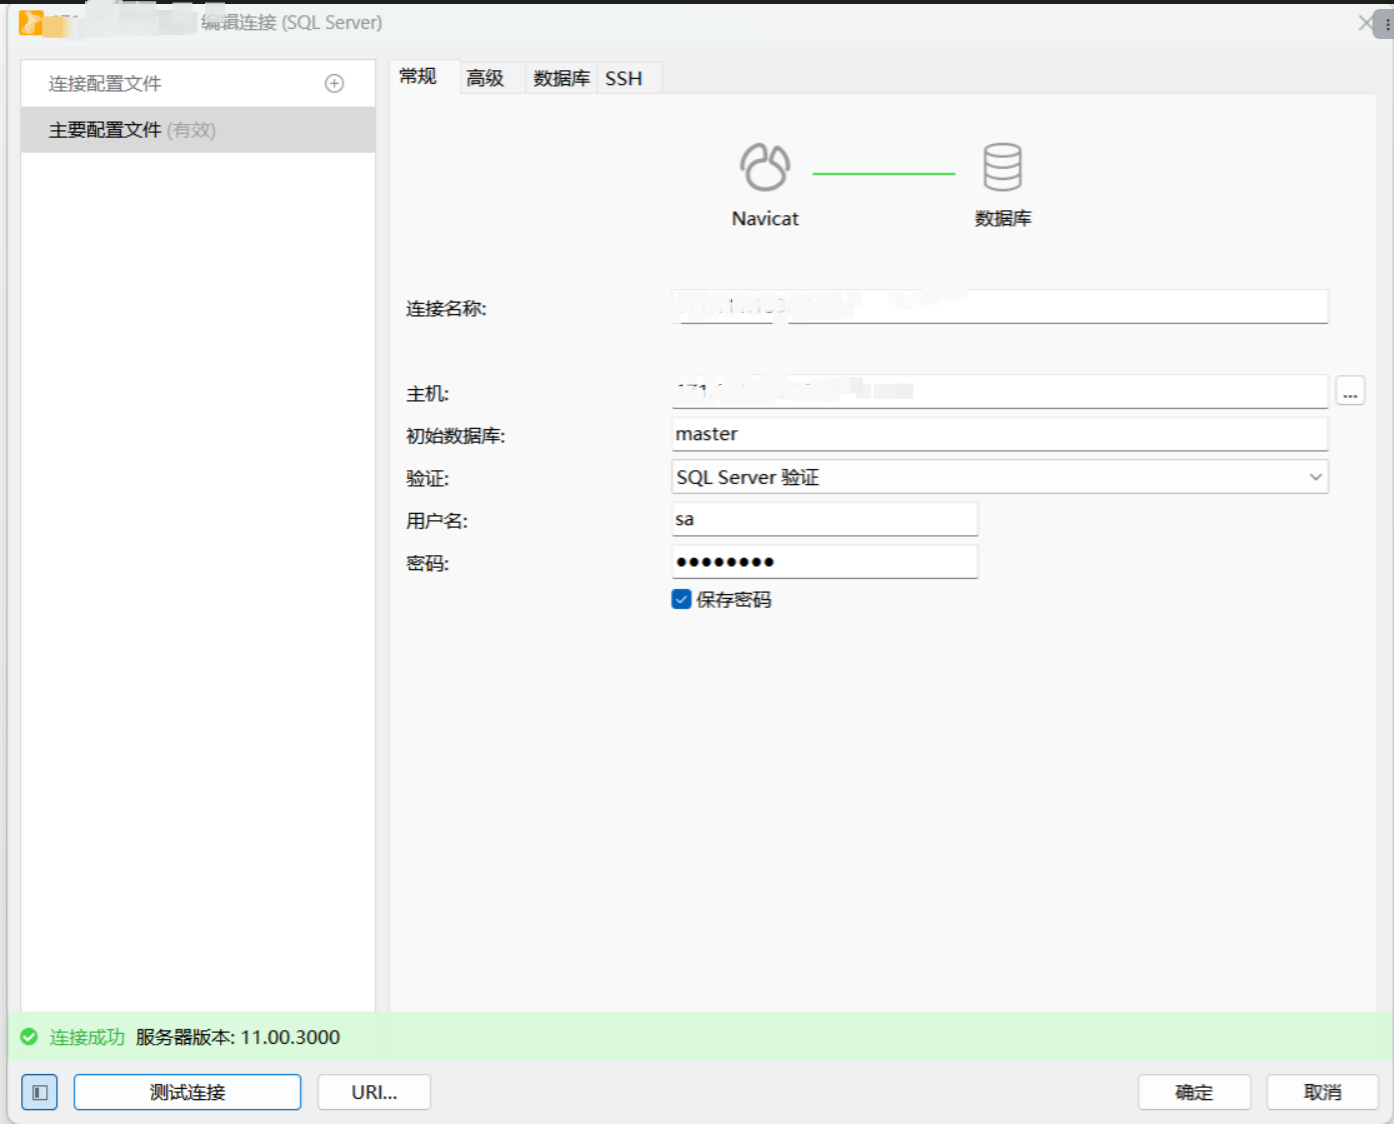Uncheck the 保存密码 checkbox
The image size is (1394, 1124).
[682, 600]
